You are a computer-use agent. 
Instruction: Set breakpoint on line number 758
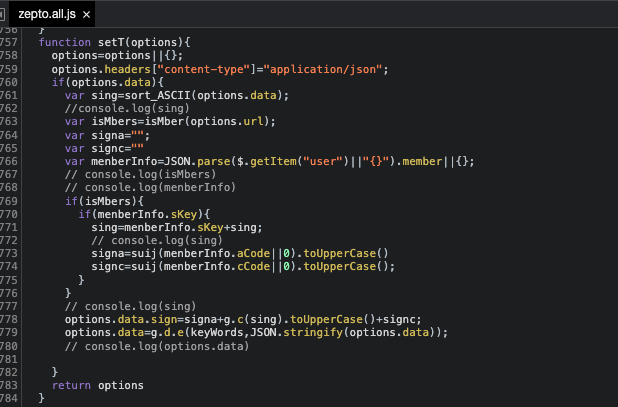click(x=9, y=55)
